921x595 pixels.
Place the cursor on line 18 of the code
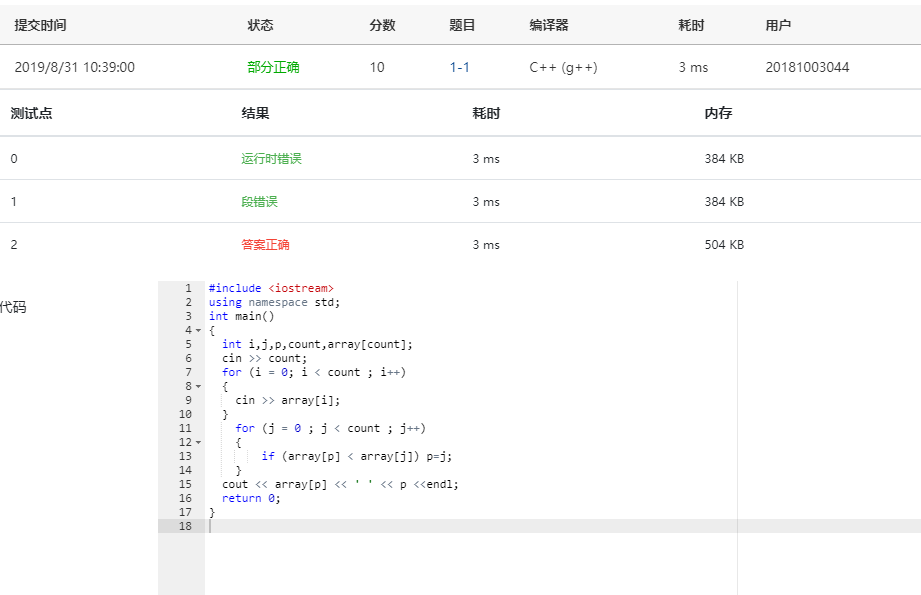coord(300,525)
